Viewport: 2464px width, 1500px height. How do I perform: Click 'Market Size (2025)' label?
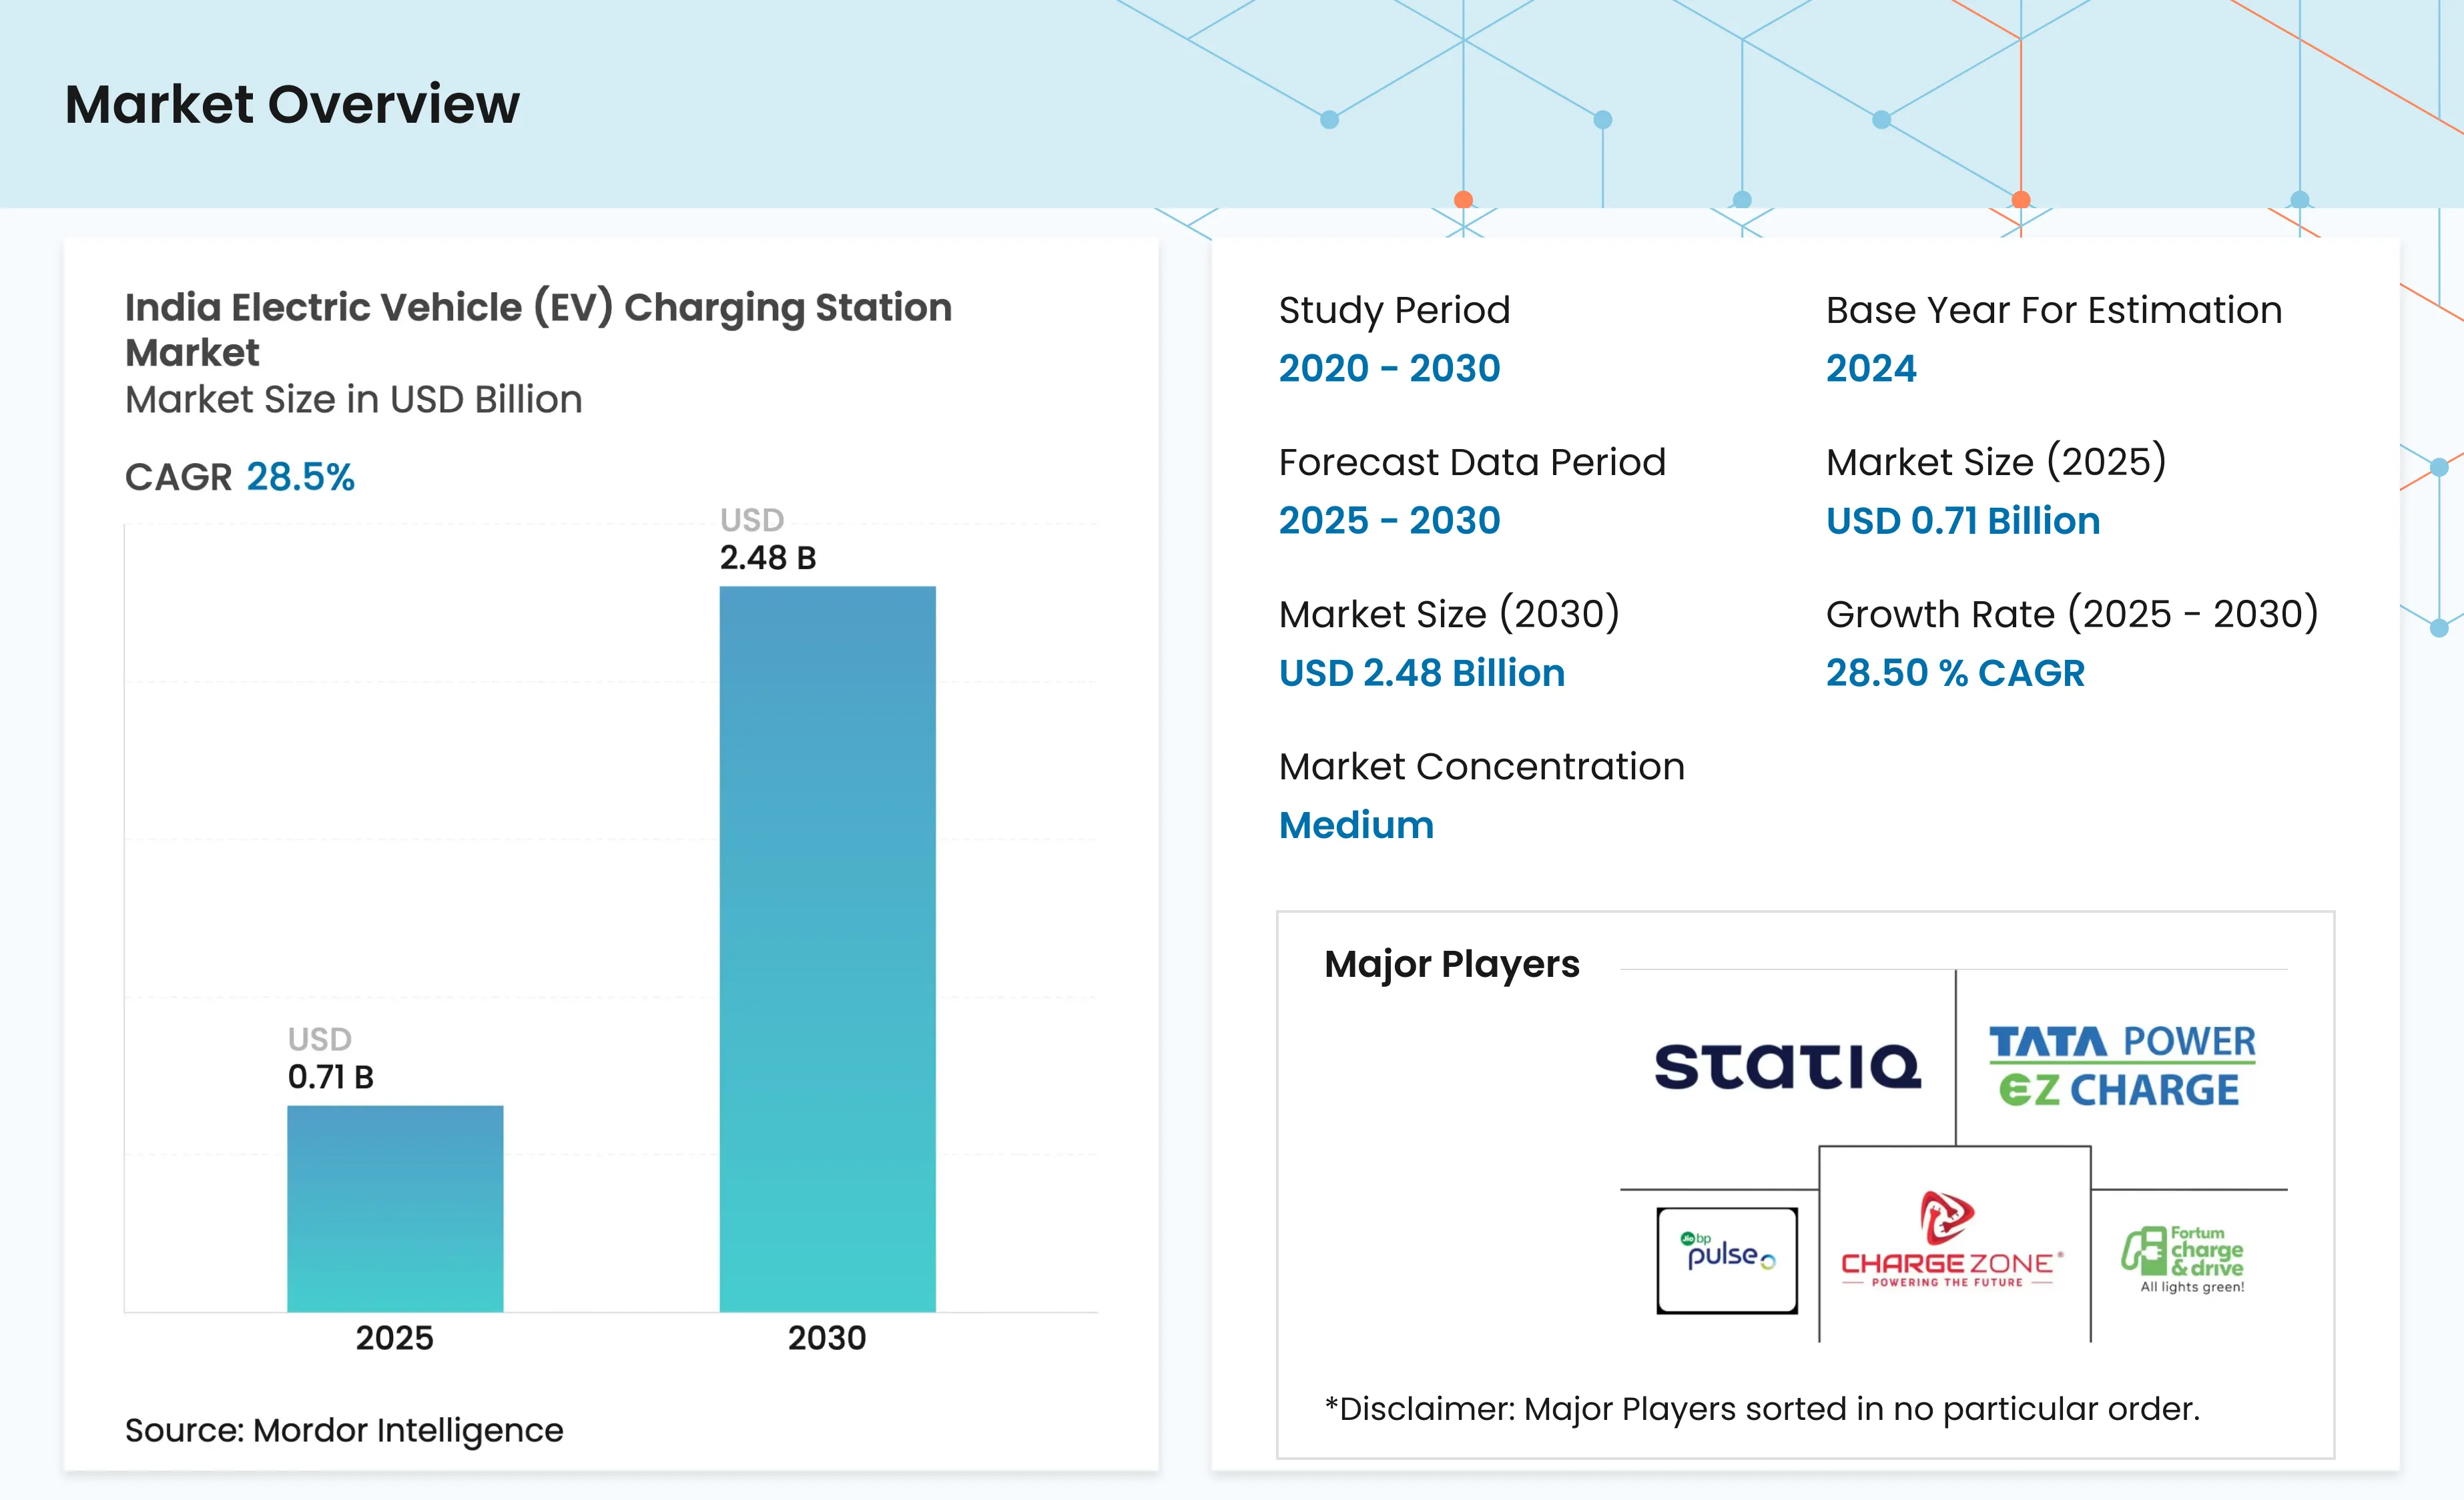pos(1996,462)
